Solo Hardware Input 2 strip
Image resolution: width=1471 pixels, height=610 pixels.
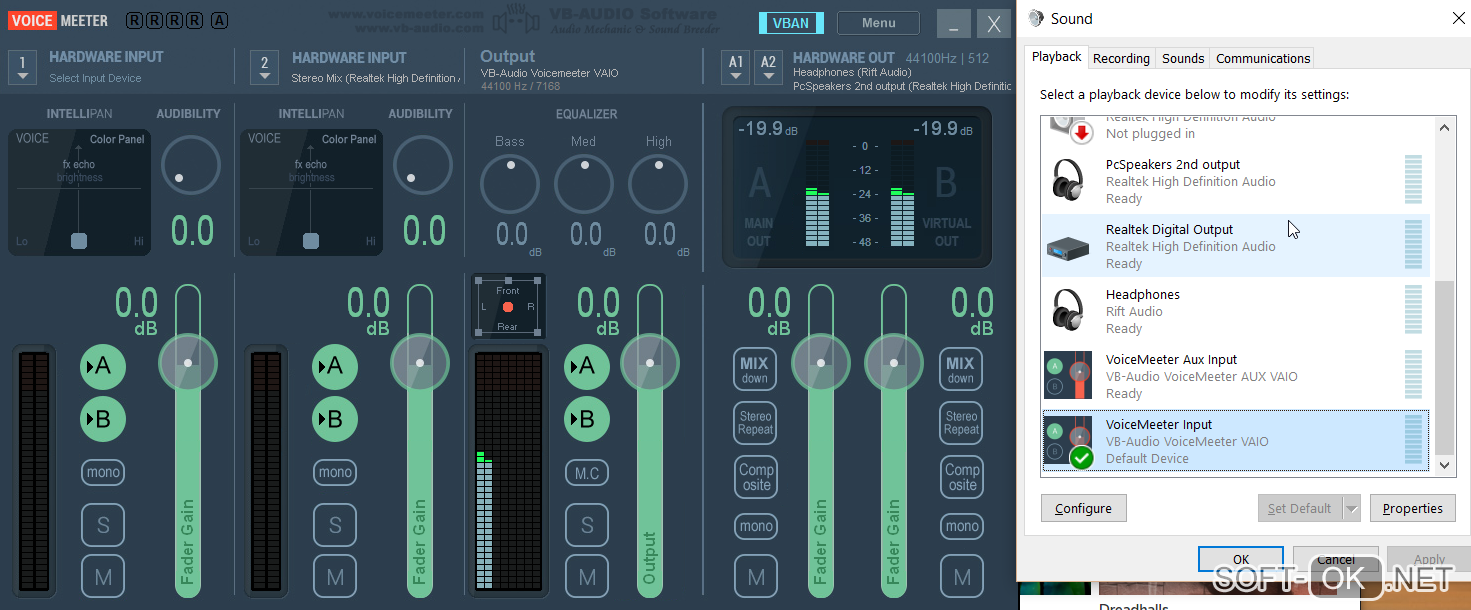(x=335, y=525)
